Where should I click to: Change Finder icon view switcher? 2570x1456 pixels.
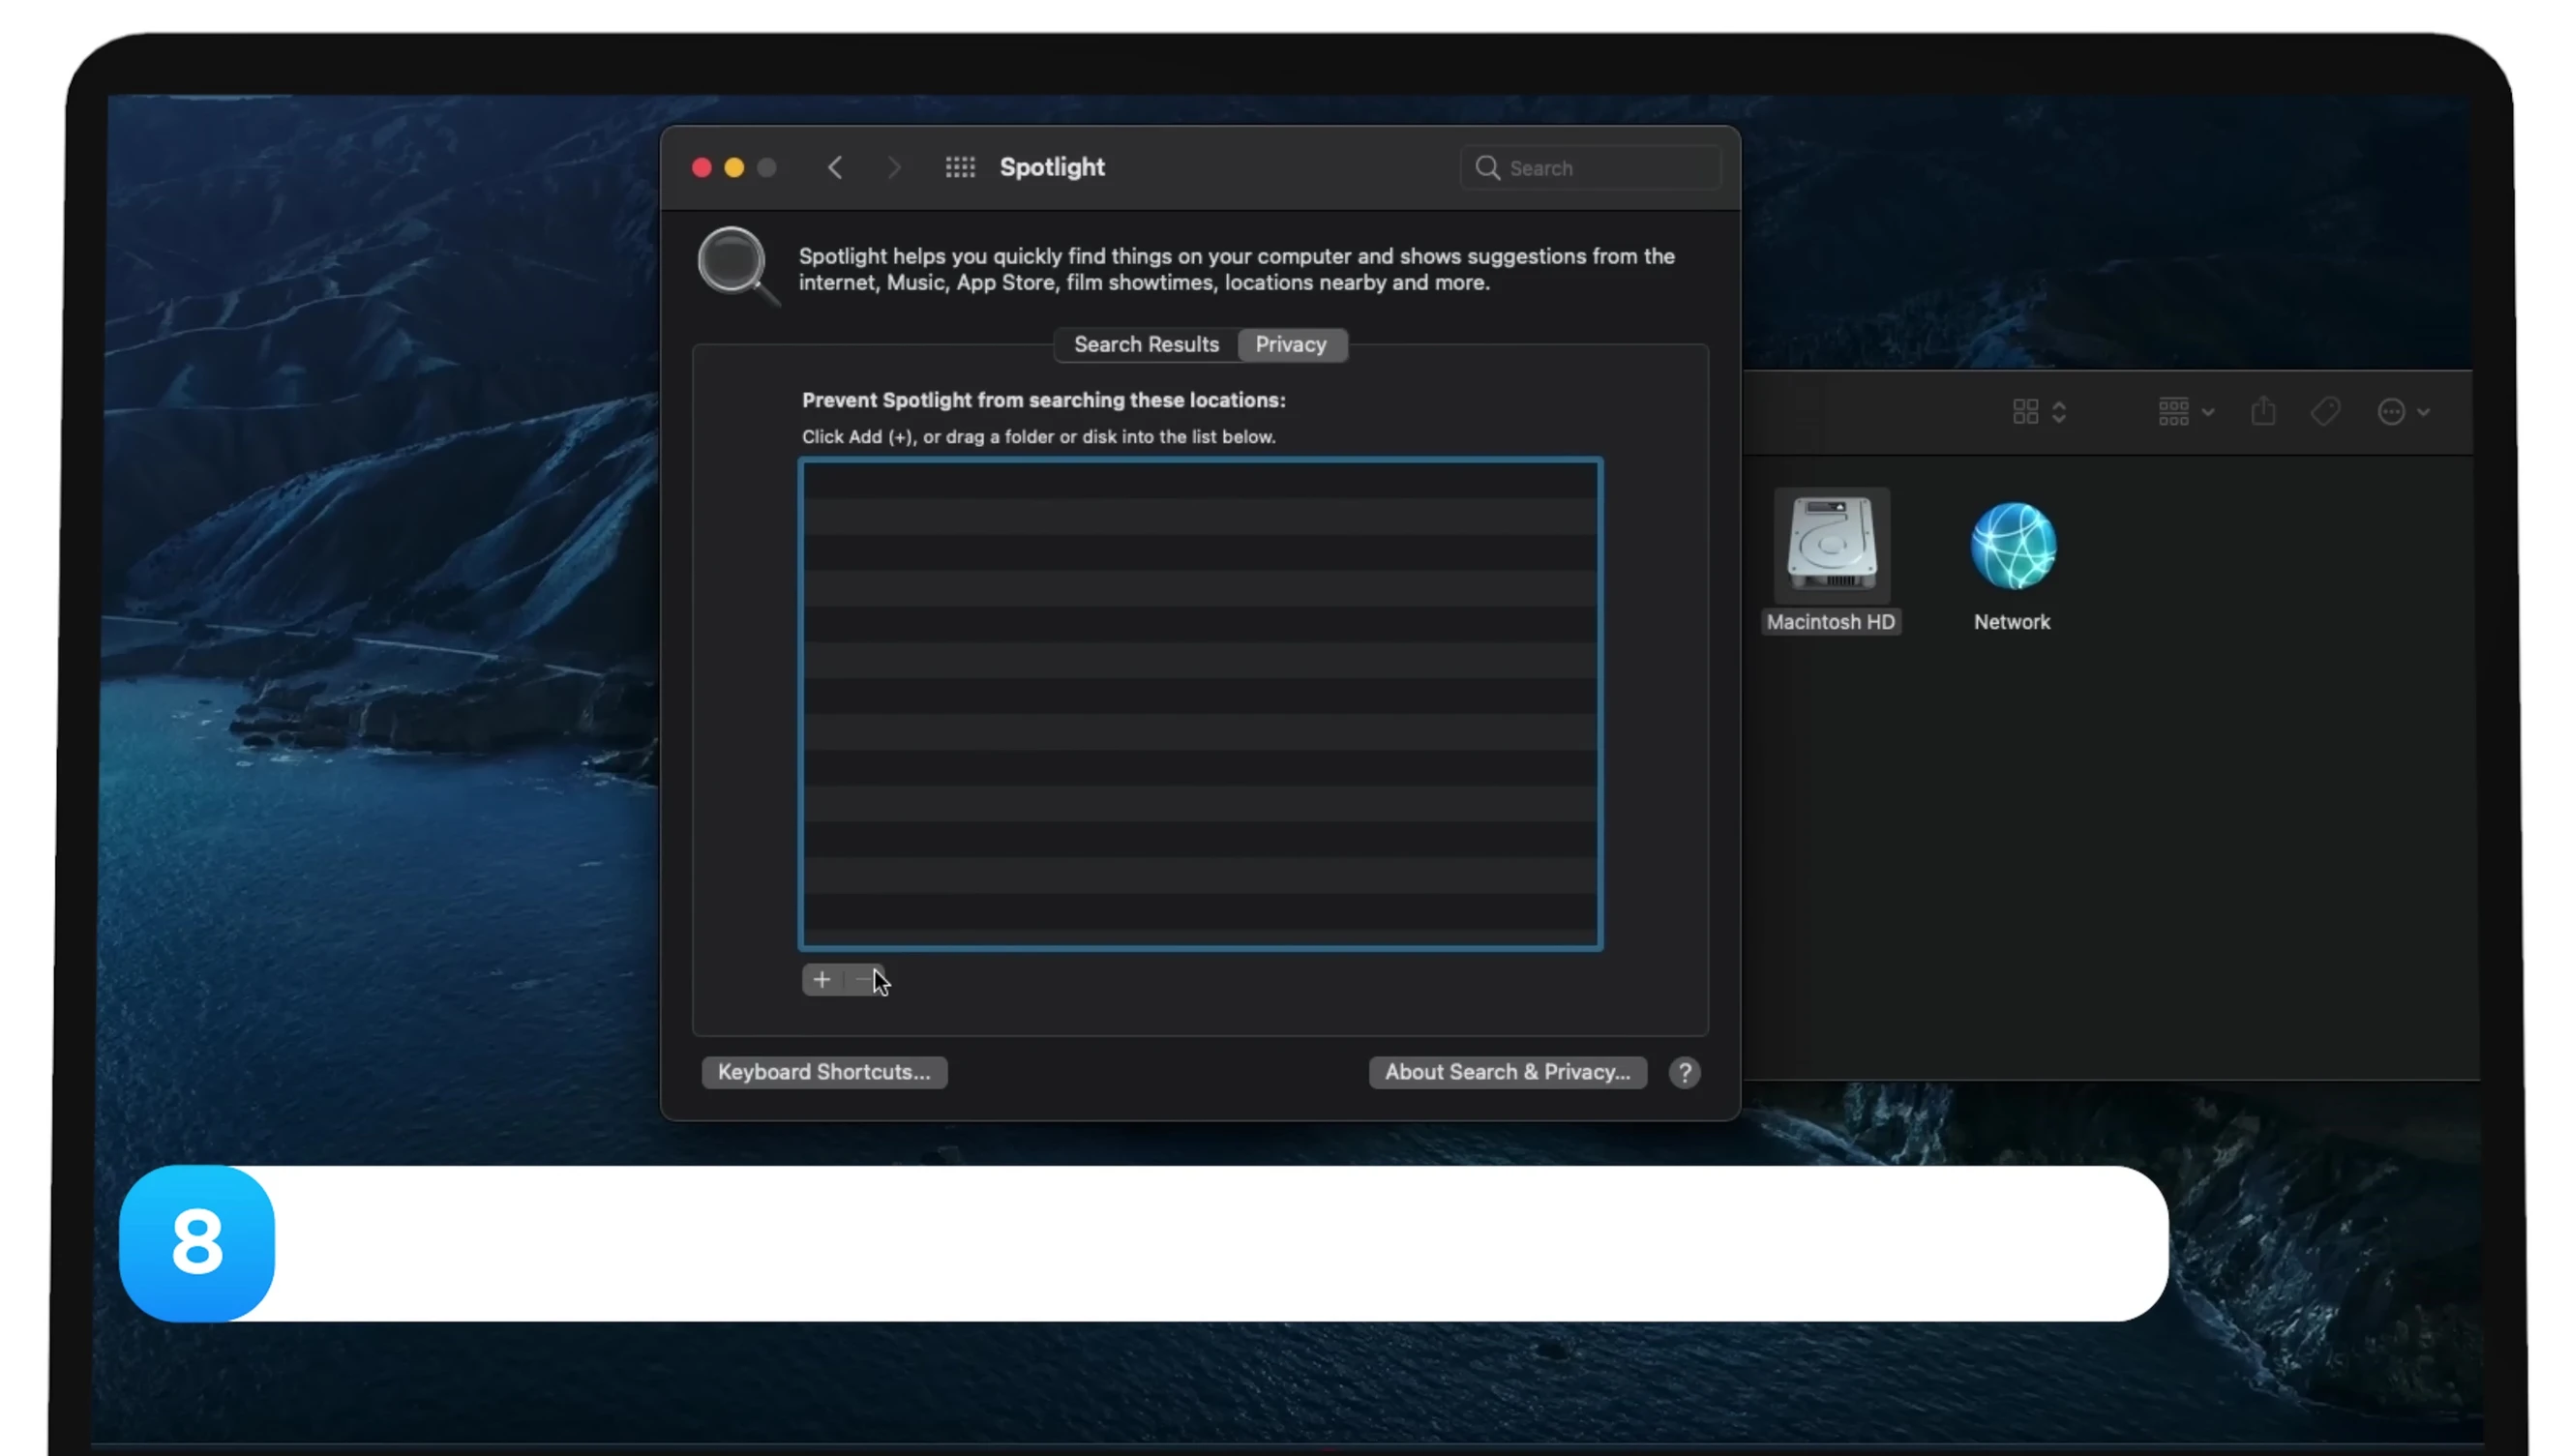[2039, 411]
